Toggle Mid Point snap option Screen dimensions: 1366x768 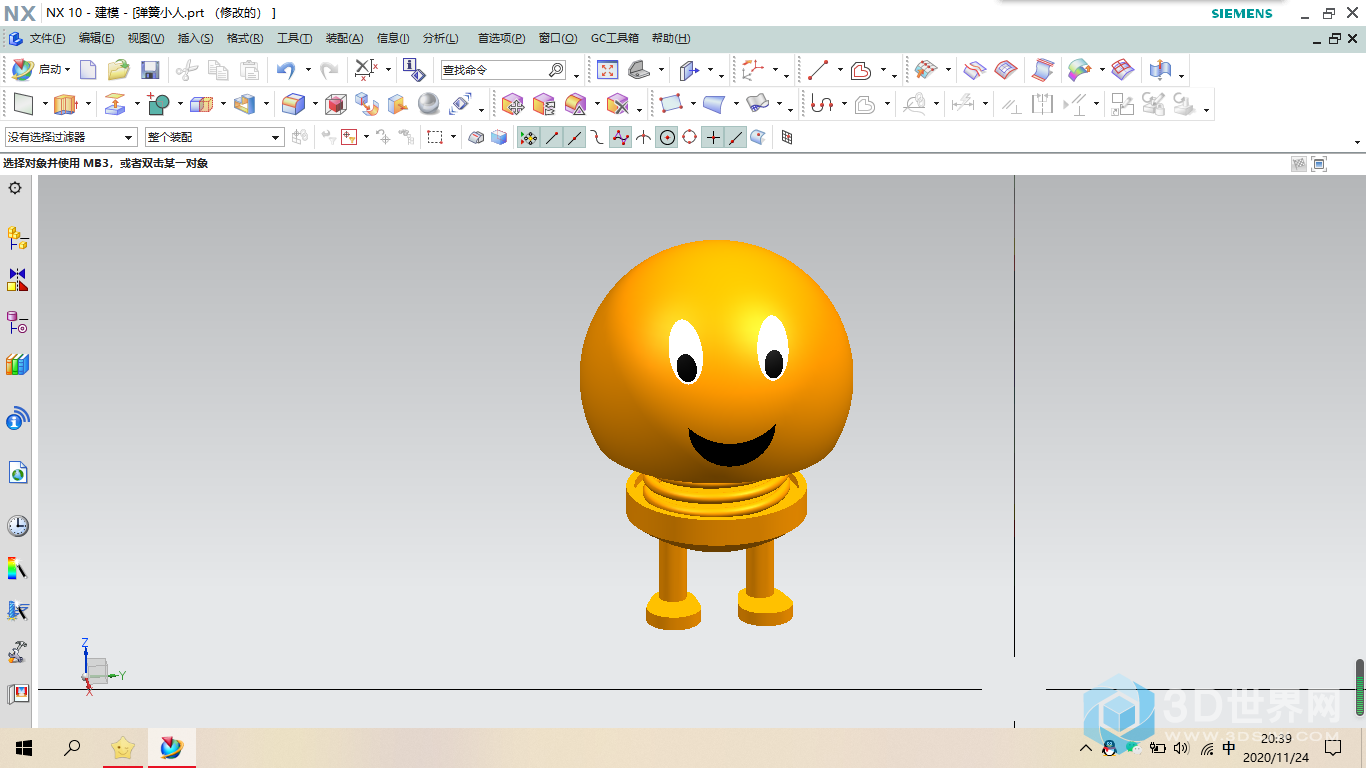(x=575, y=137)
